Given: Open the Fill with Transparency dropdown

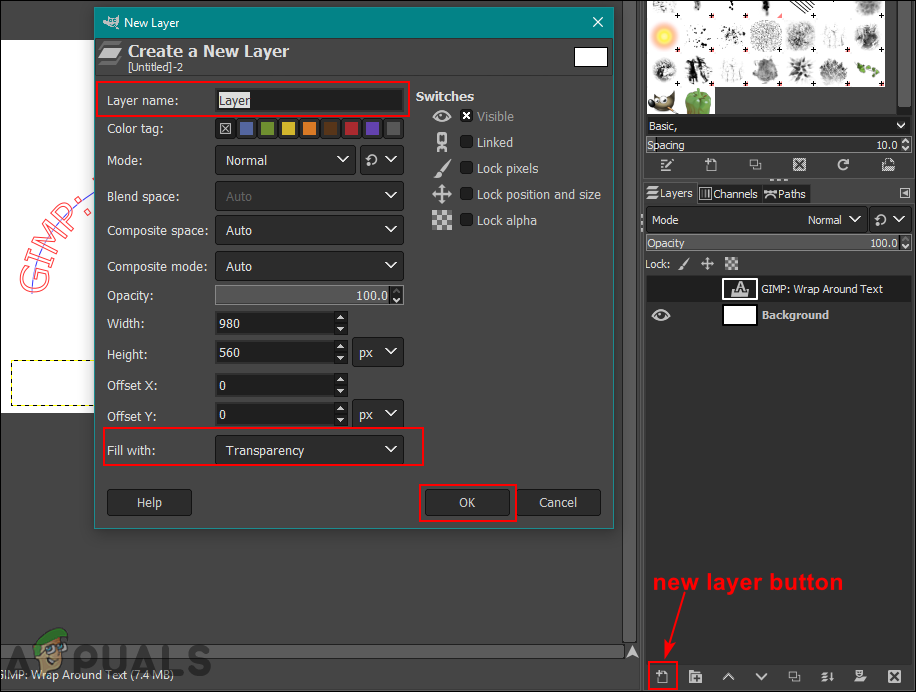Looking at the screenshot, I should [309, 450].
